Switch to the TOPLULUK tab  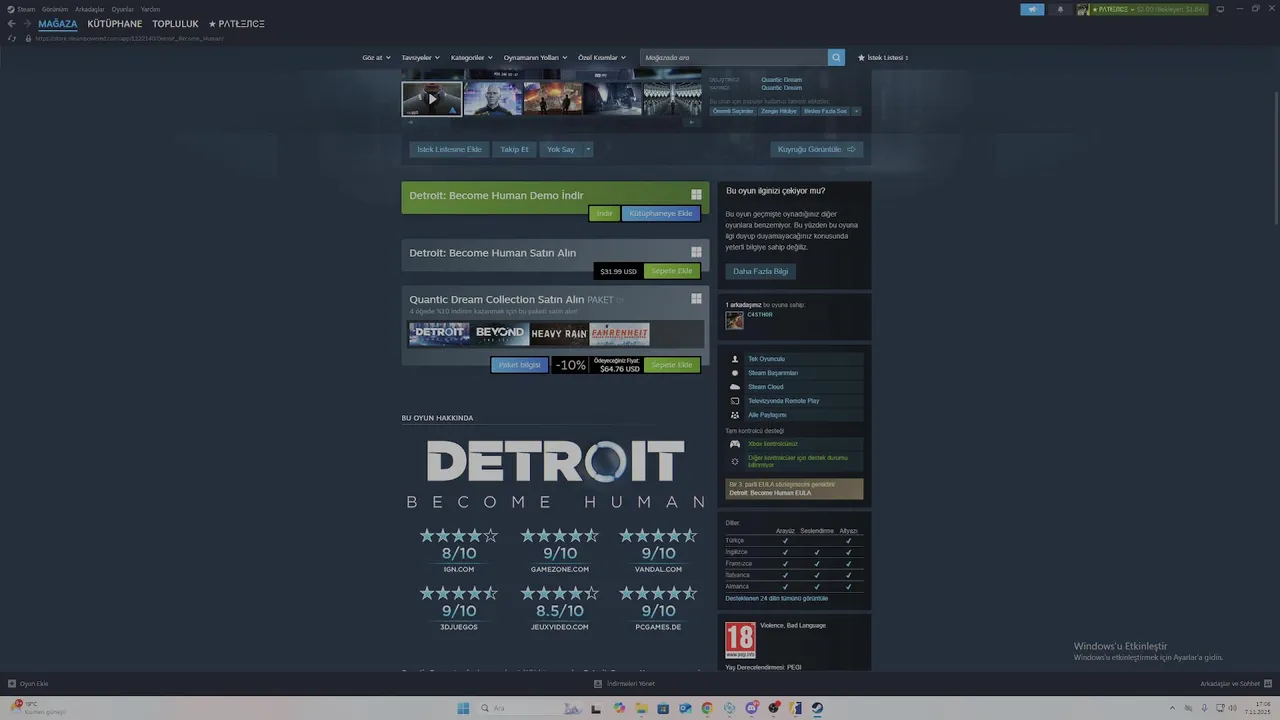point(176,23)
